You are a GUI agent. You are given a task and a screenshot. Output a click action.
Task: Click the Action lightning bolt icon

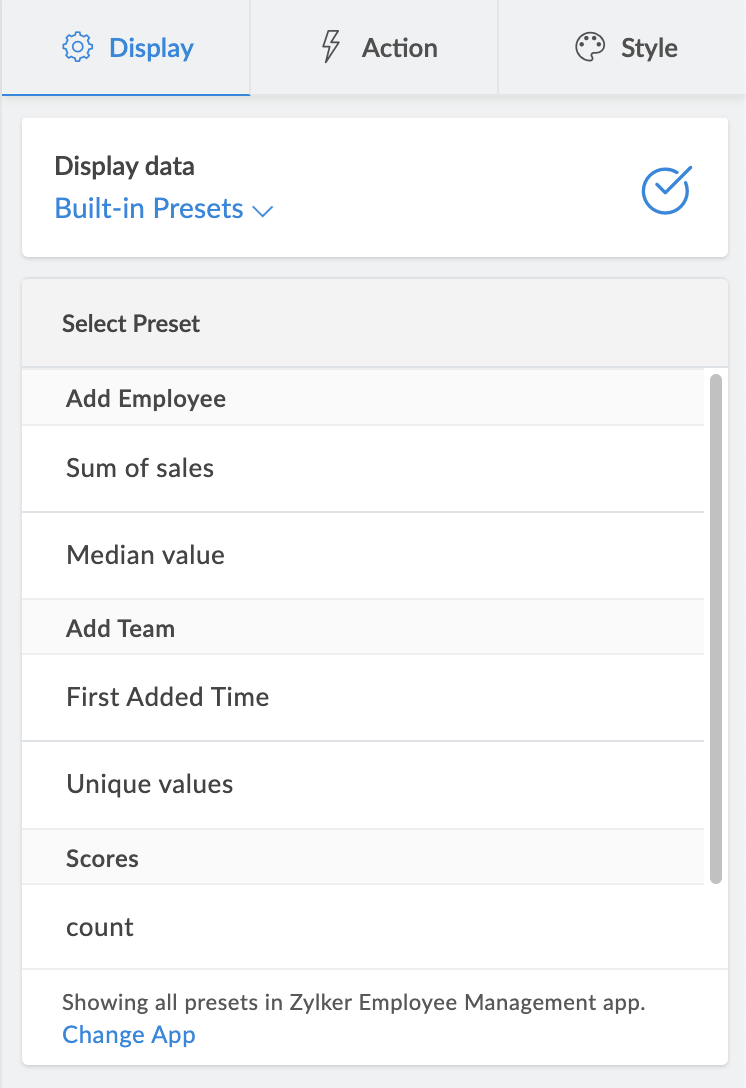(330, 48)
